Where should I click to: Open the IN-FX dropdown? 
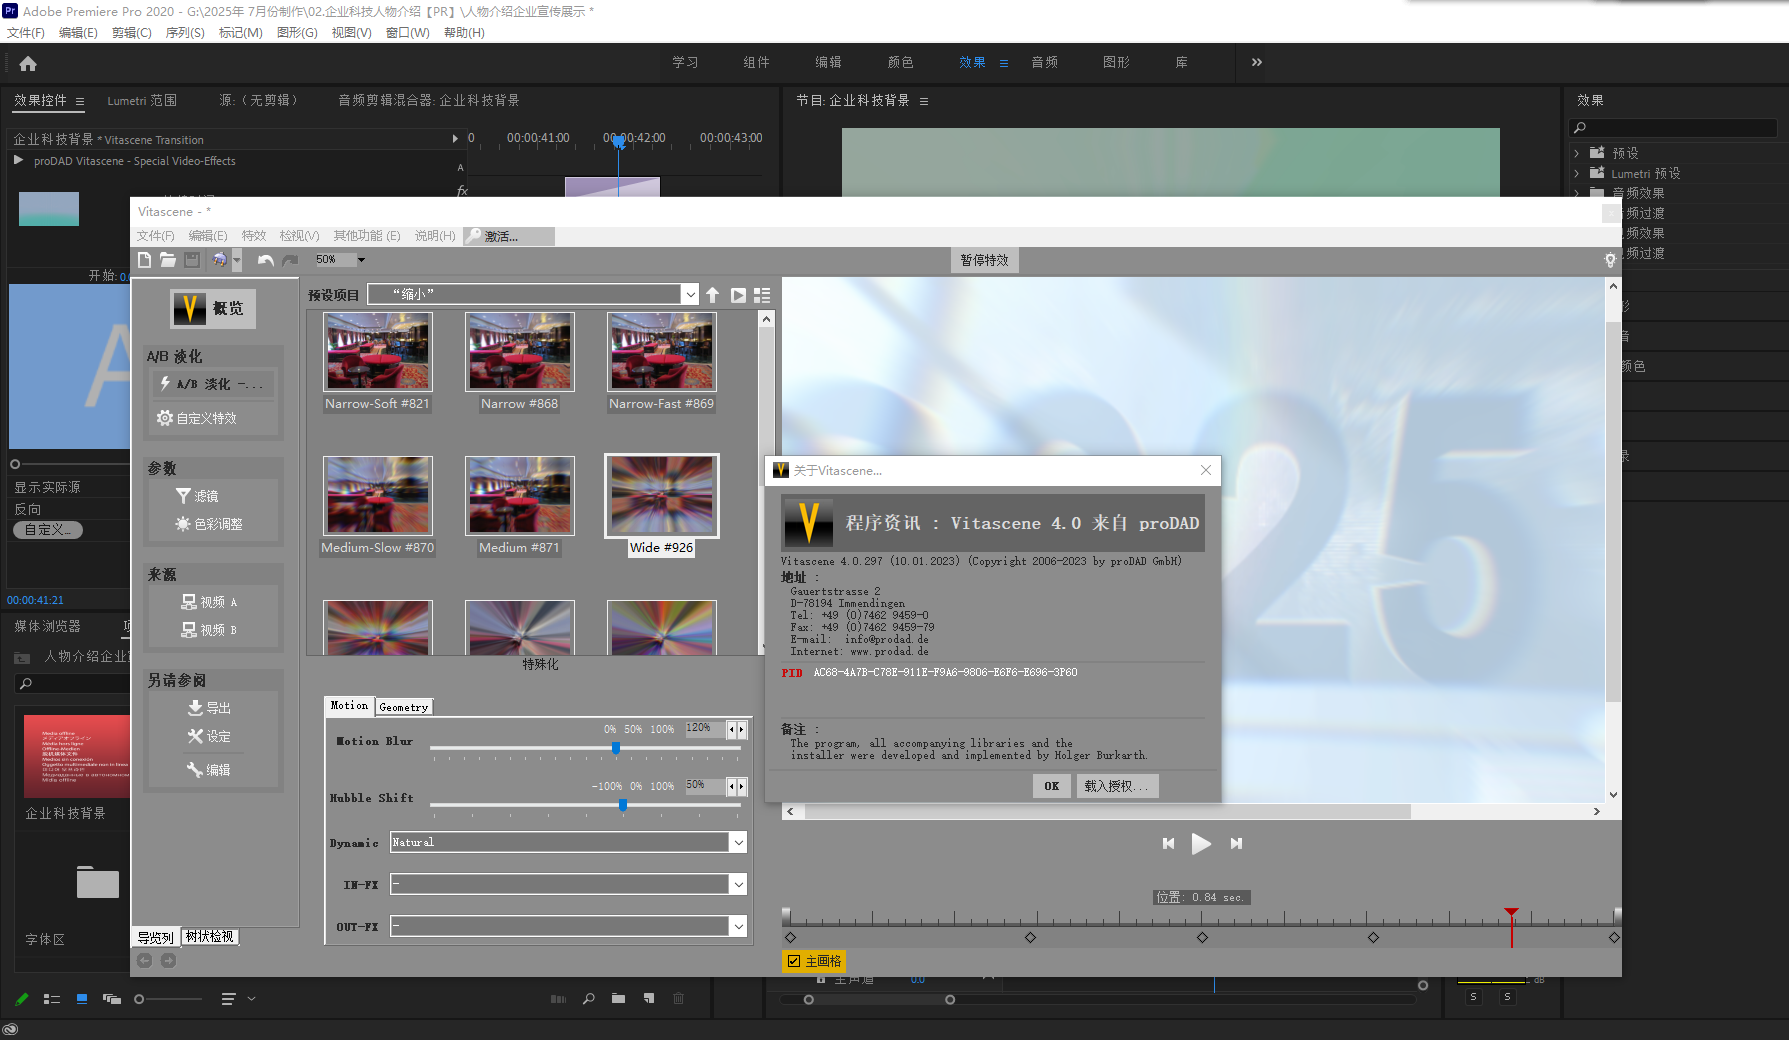coord(568,884)
